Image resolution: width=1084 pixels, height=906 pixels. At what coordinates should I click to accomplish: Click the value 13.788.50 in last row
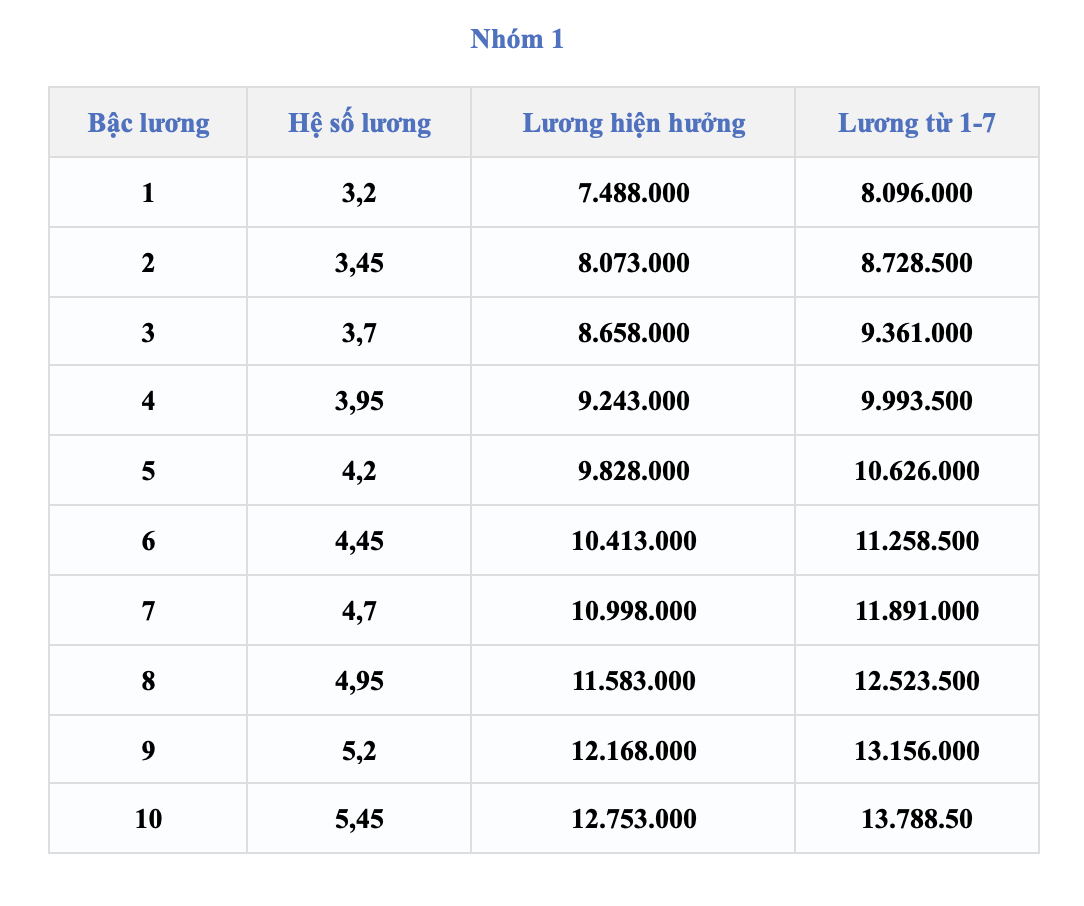pyautogui.click(x=917, y=819)
